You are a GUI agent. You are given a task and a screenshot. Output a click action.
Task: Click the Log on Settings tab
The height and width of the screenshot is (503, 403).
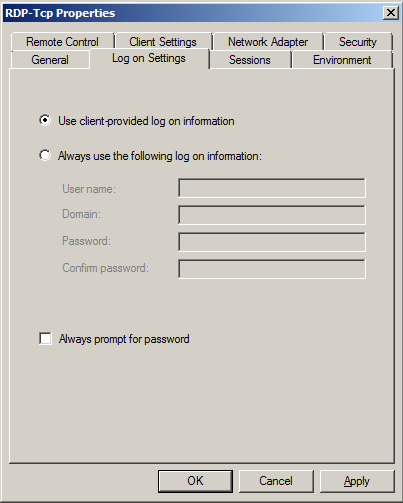pos(149,58)
